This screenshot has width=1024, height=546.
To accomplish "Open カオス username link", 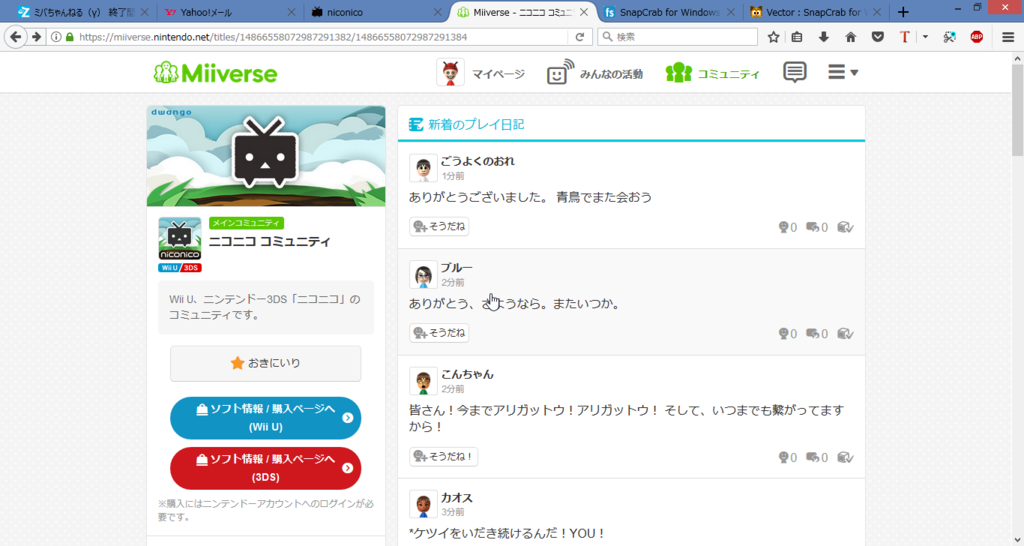I will [456, 498].
